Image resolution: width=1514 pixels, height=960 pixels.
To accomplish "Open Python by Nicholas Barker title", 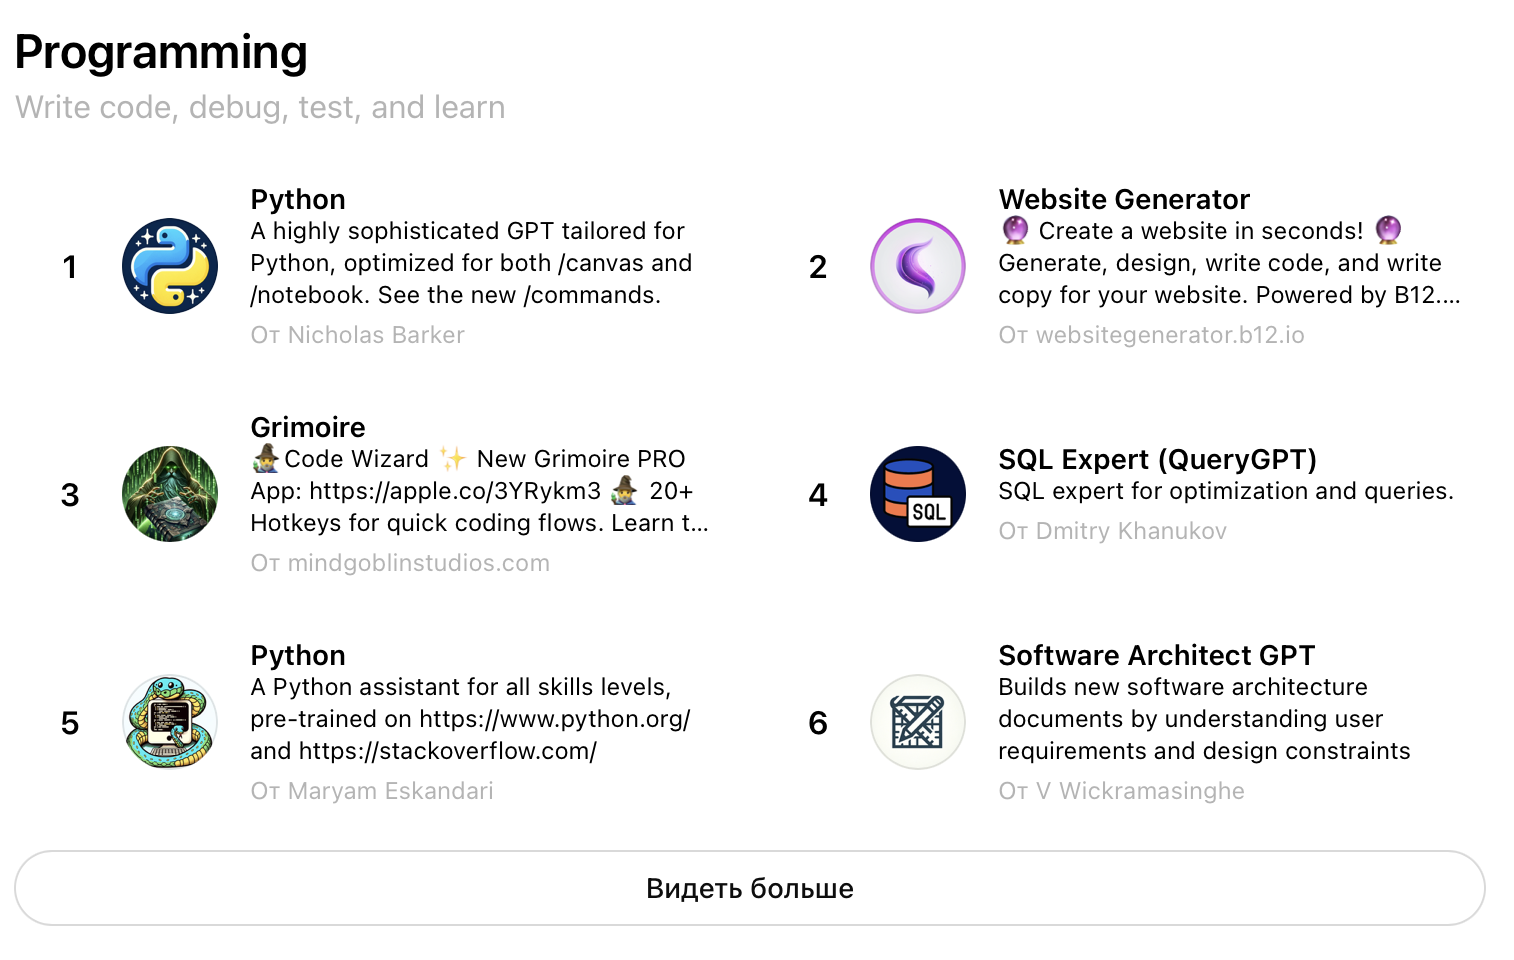I will [298, 199].
